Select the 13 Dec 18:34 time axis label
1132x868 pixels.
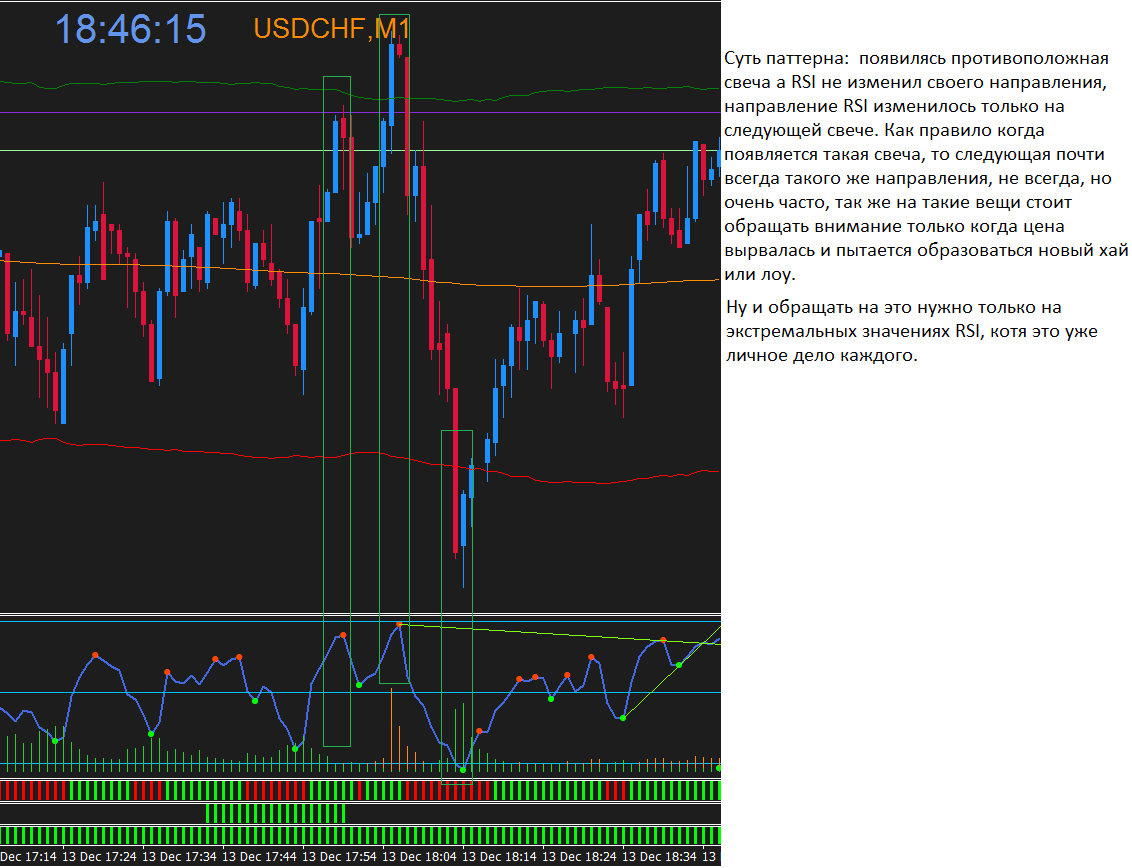pos(659,856)
